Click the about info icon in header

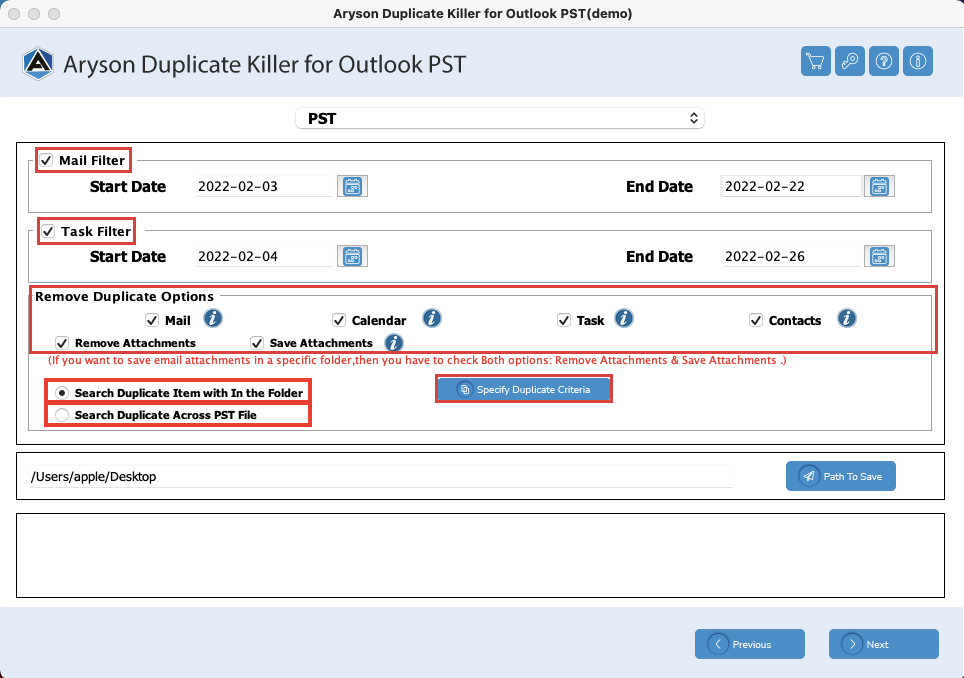click(918, 61)
